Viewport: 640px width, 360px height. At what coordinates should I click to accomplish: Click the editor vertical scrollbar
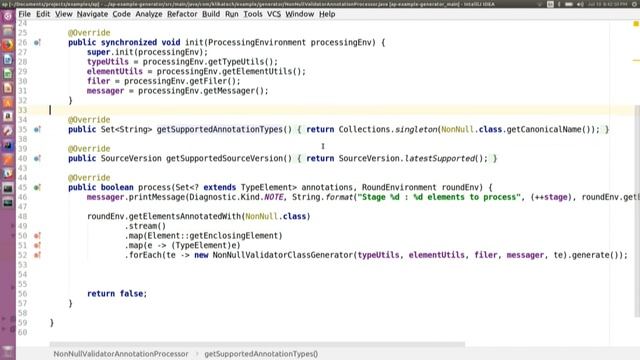pyautogui.click(x=637, y=211)
